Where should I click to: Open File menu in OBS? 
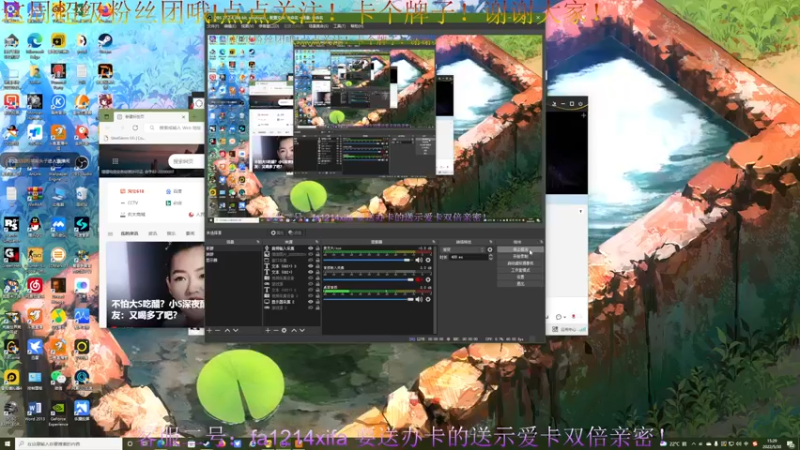213,26
